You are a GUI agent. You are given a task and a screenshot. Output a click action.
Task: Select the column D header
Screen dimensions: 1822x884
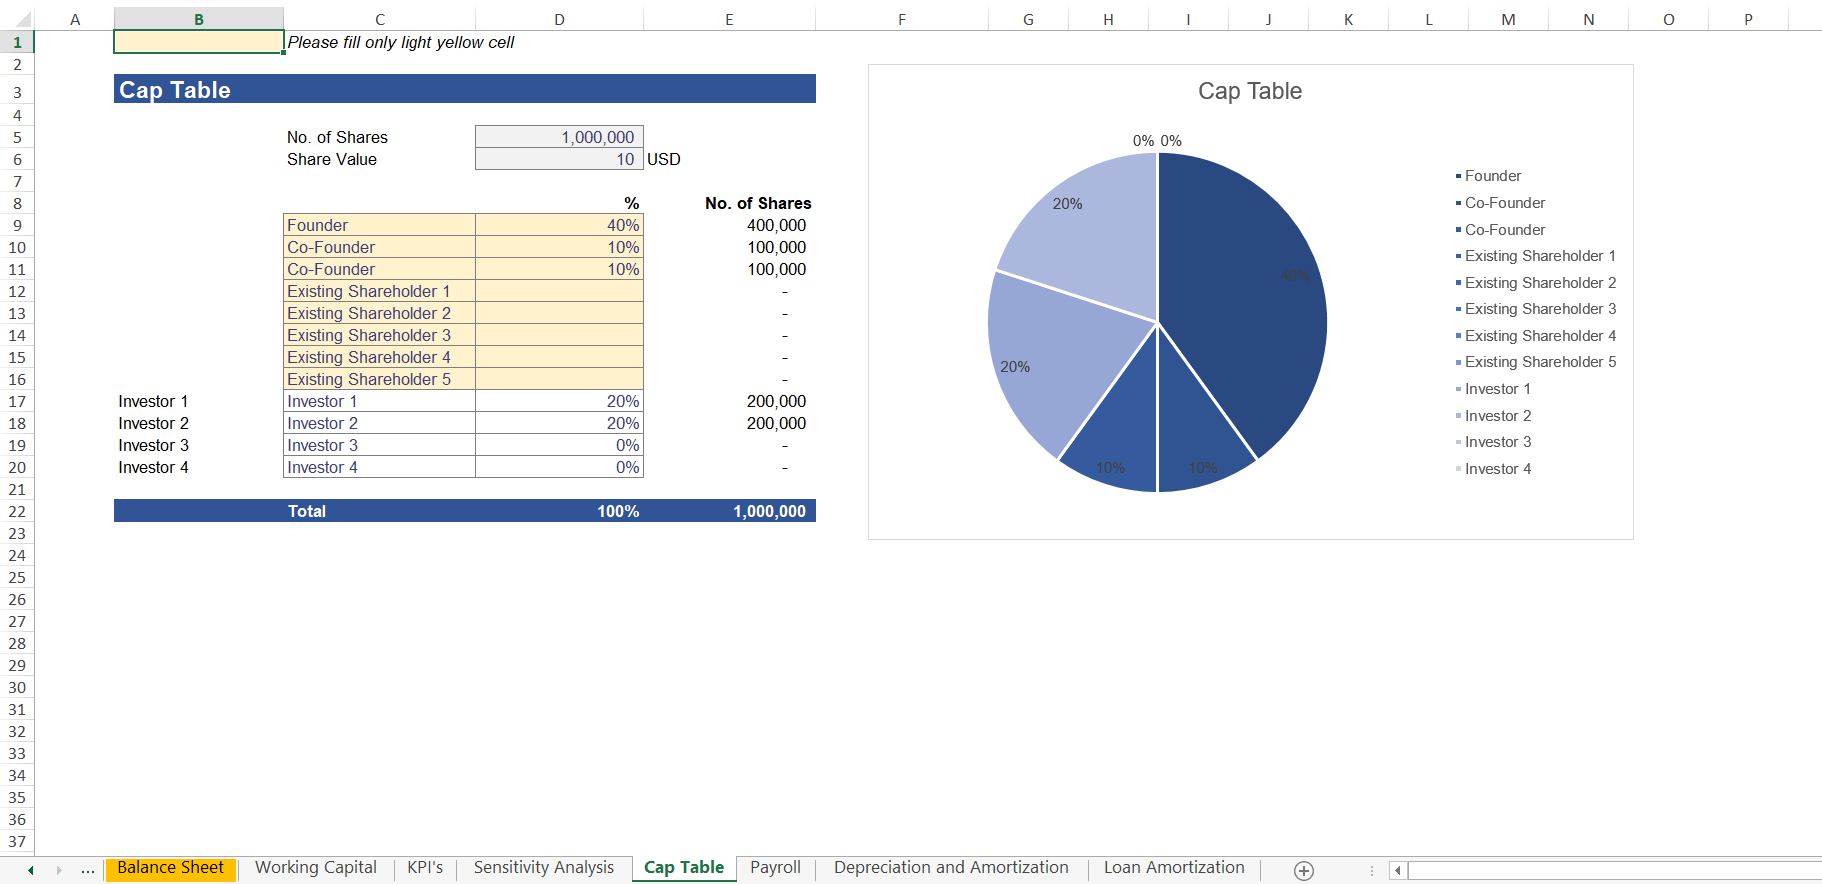click(x=559, y=19)
